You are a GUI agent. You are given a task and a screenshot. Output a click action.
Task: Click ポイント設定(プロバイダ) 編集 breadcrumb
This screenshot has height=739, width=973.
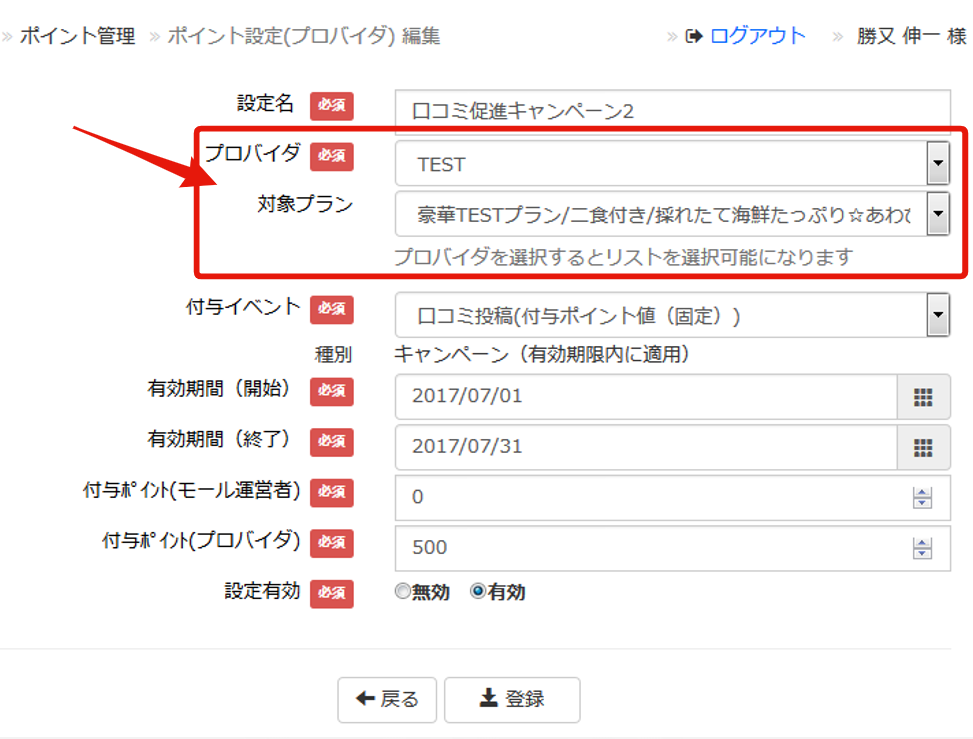(304, 36)
